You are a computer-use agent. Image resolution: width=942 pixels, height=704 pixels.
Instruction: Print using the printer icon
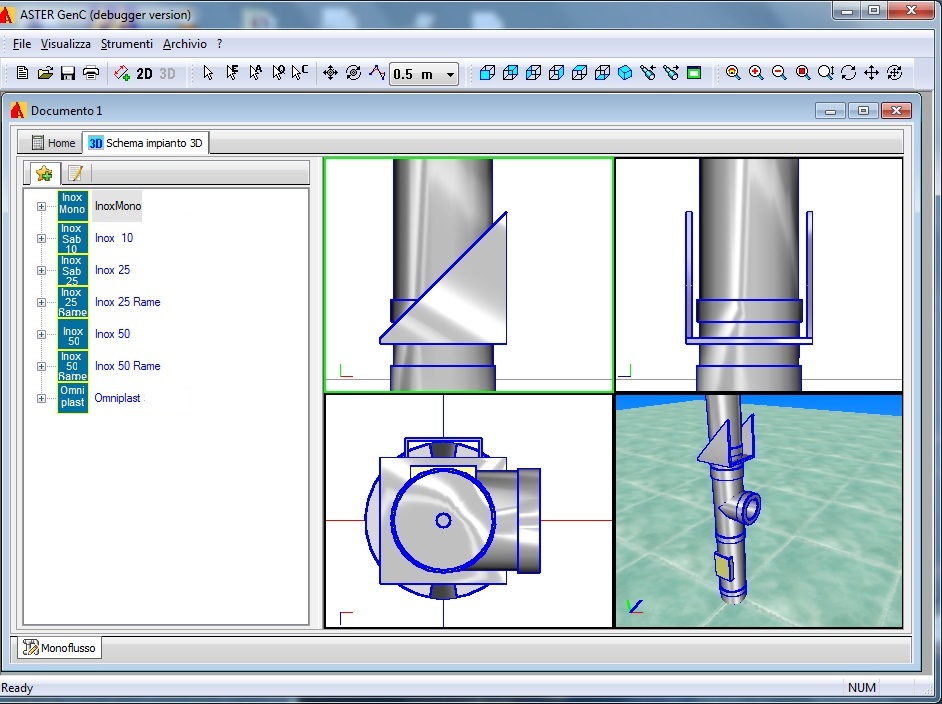tap(91, 73)
